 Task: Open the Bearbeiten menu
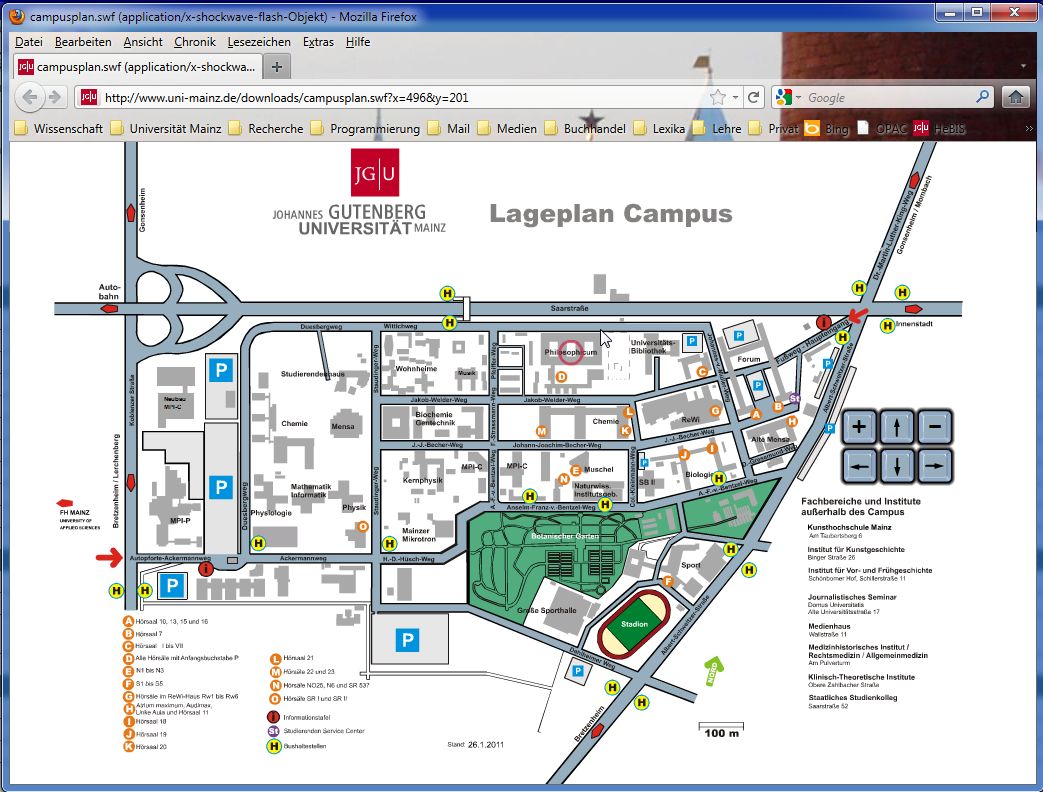tap(83, 42)
